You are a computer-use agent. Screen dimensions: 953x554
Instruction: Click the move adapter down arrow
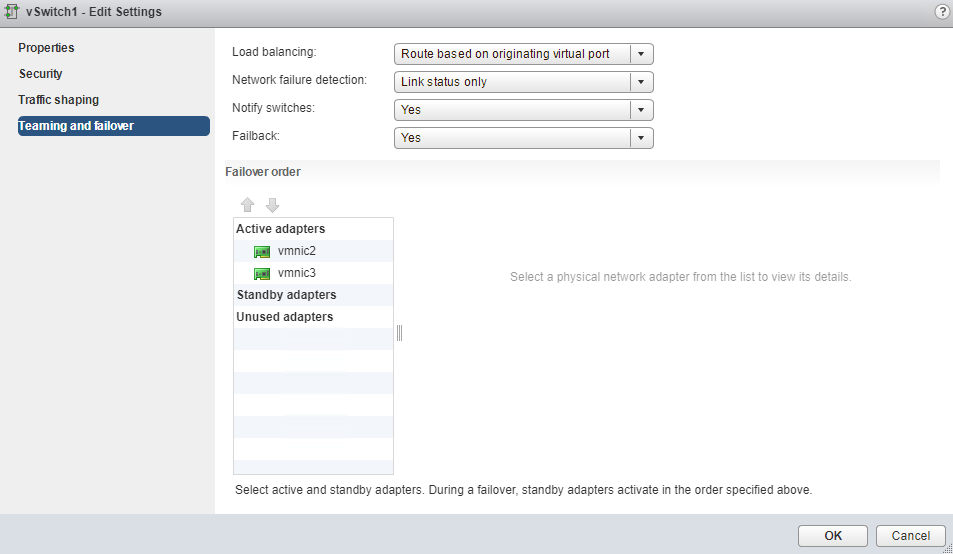[272, 205]
